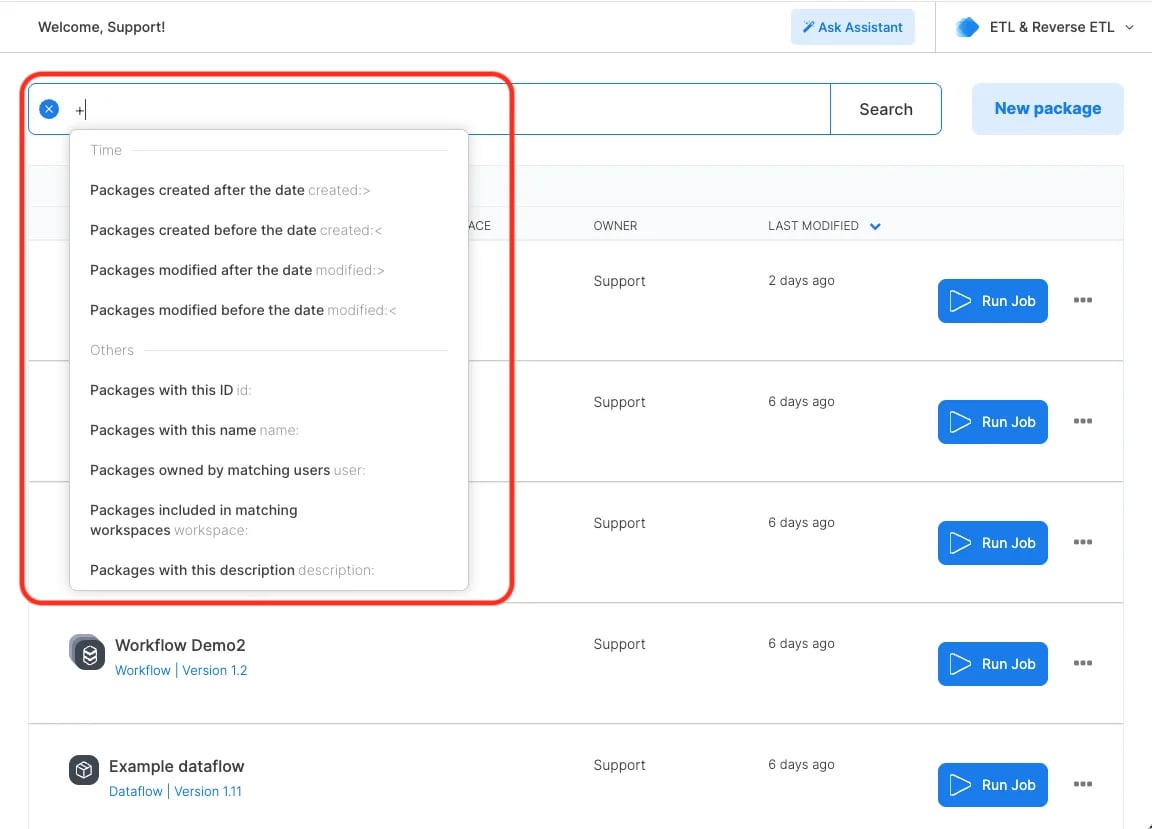Click '6 days ago' in Example dataflow row
The height and width of the screenshot is (829, 1152).
(x=801, y=764)
